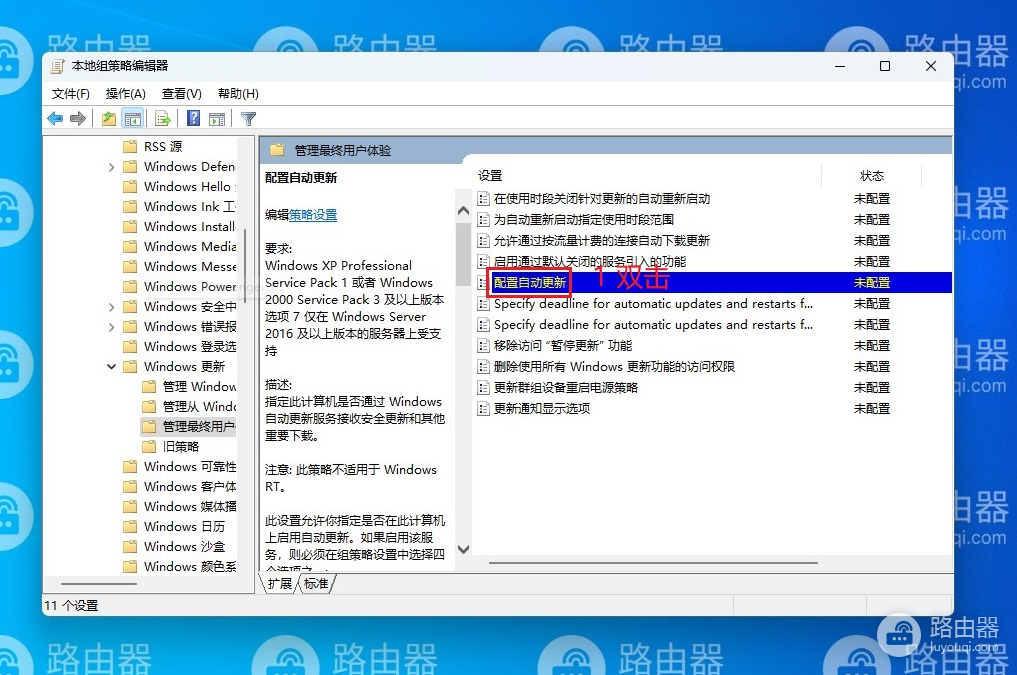Open the Help question mark icon
This screenshot has width=1017, height=675.
(x=193, y=119)
